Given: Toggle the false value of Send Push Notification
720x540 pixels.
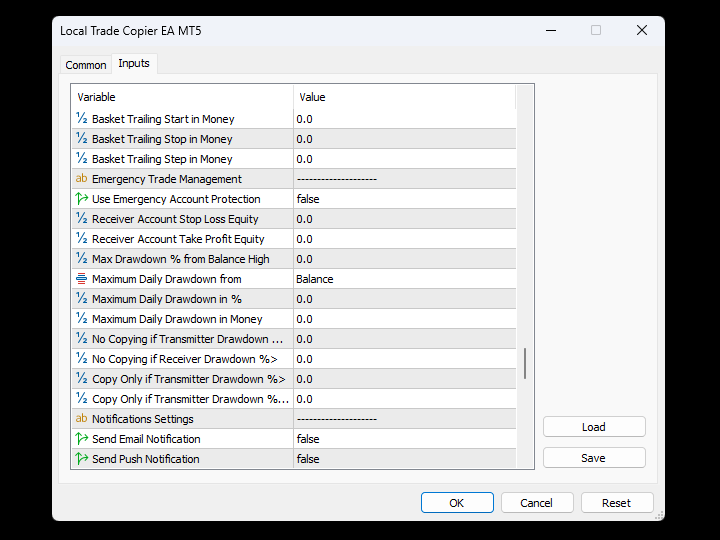Looking at the screenshot, I should 405,459.
